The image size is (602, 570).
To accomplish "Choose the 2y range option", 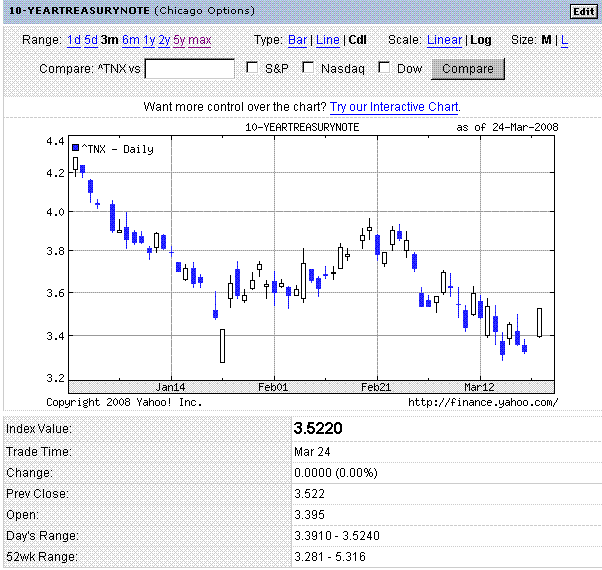I will [164, 40].
